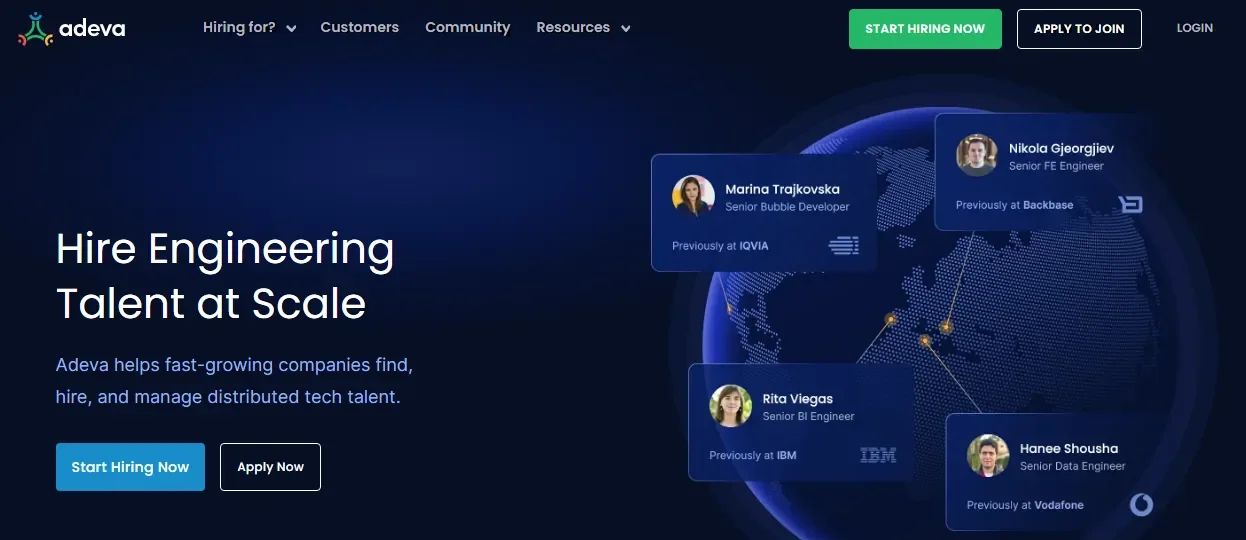The image size is (1246, 540).
Task: Click the IBM logo on Rita's card
Action: pos(878,455)
